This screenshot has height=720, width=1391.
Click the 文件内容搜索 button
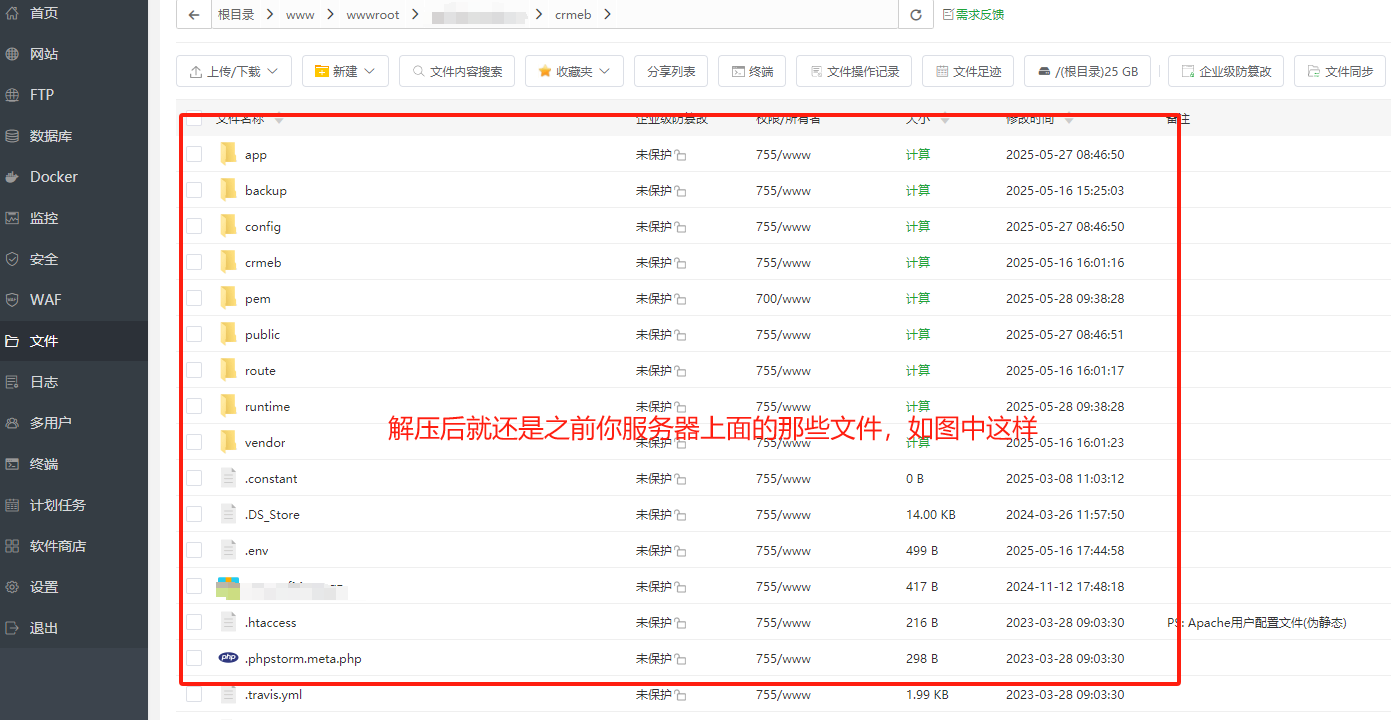tap(457, 72)
